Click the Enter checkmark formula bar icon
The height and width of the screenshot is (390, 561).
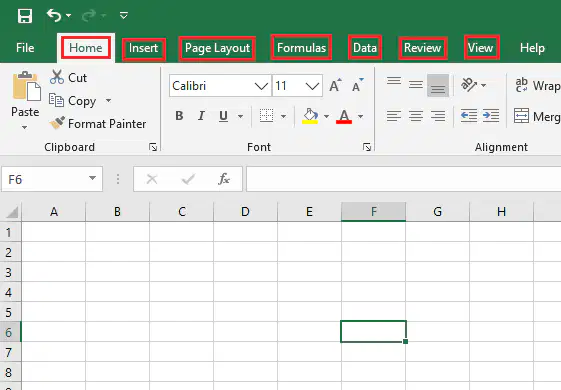(x=188, y=179)
